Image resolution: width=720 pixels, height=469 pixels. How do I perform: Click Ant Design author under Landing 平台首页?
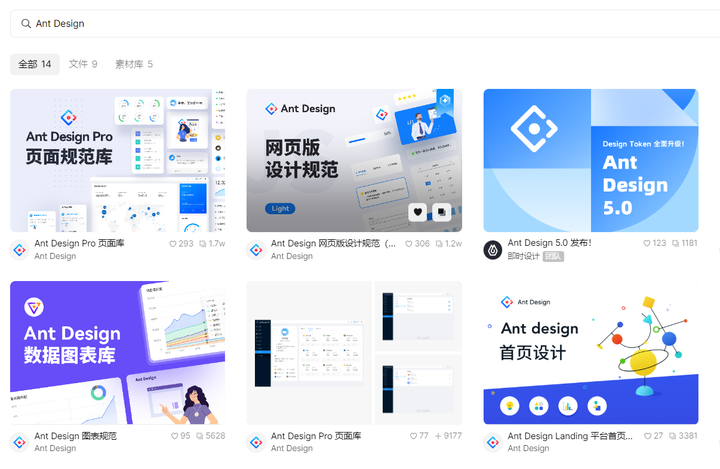(529, 448)
